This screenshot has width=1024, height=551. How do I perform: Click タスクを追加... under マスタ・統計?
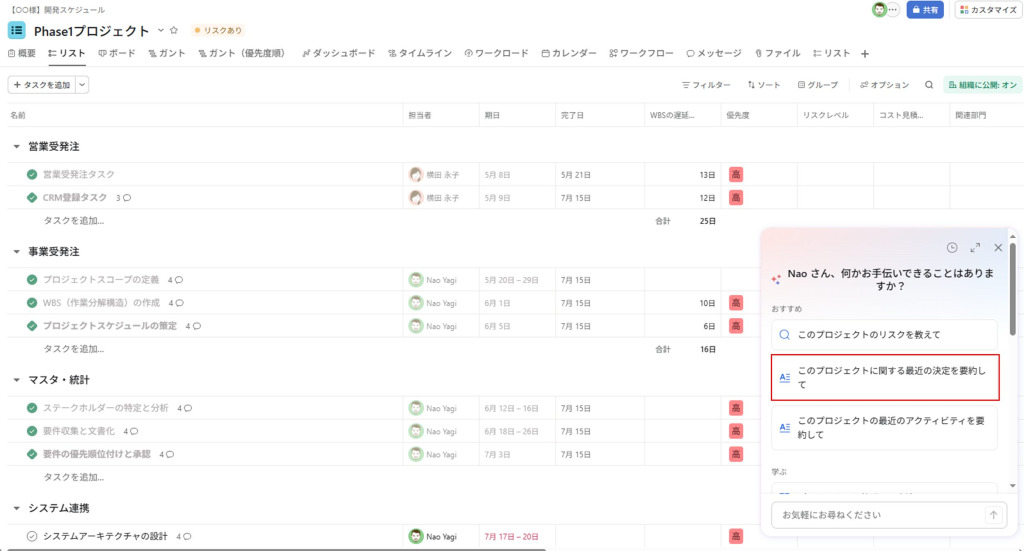73,477
